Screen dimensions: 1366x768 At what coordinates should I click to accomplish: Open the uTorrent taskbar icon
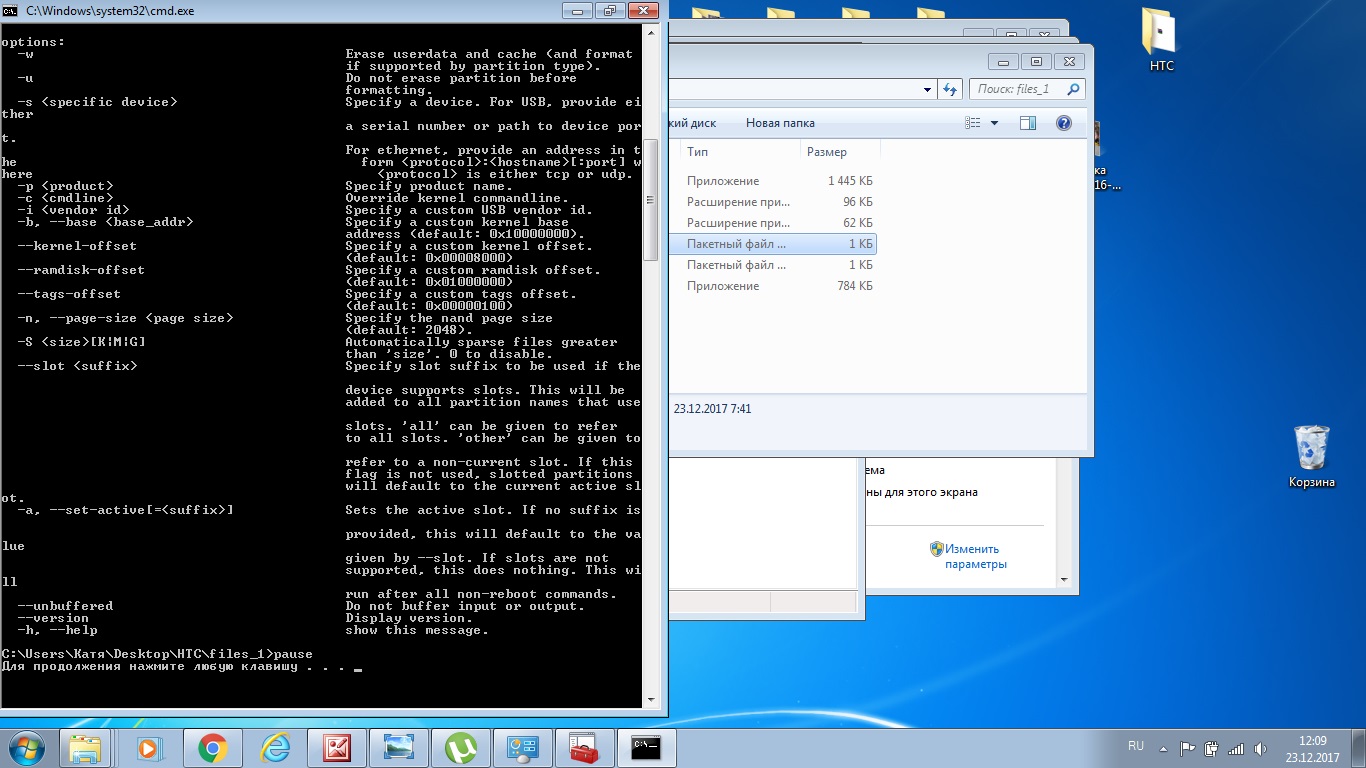[461, 748]
